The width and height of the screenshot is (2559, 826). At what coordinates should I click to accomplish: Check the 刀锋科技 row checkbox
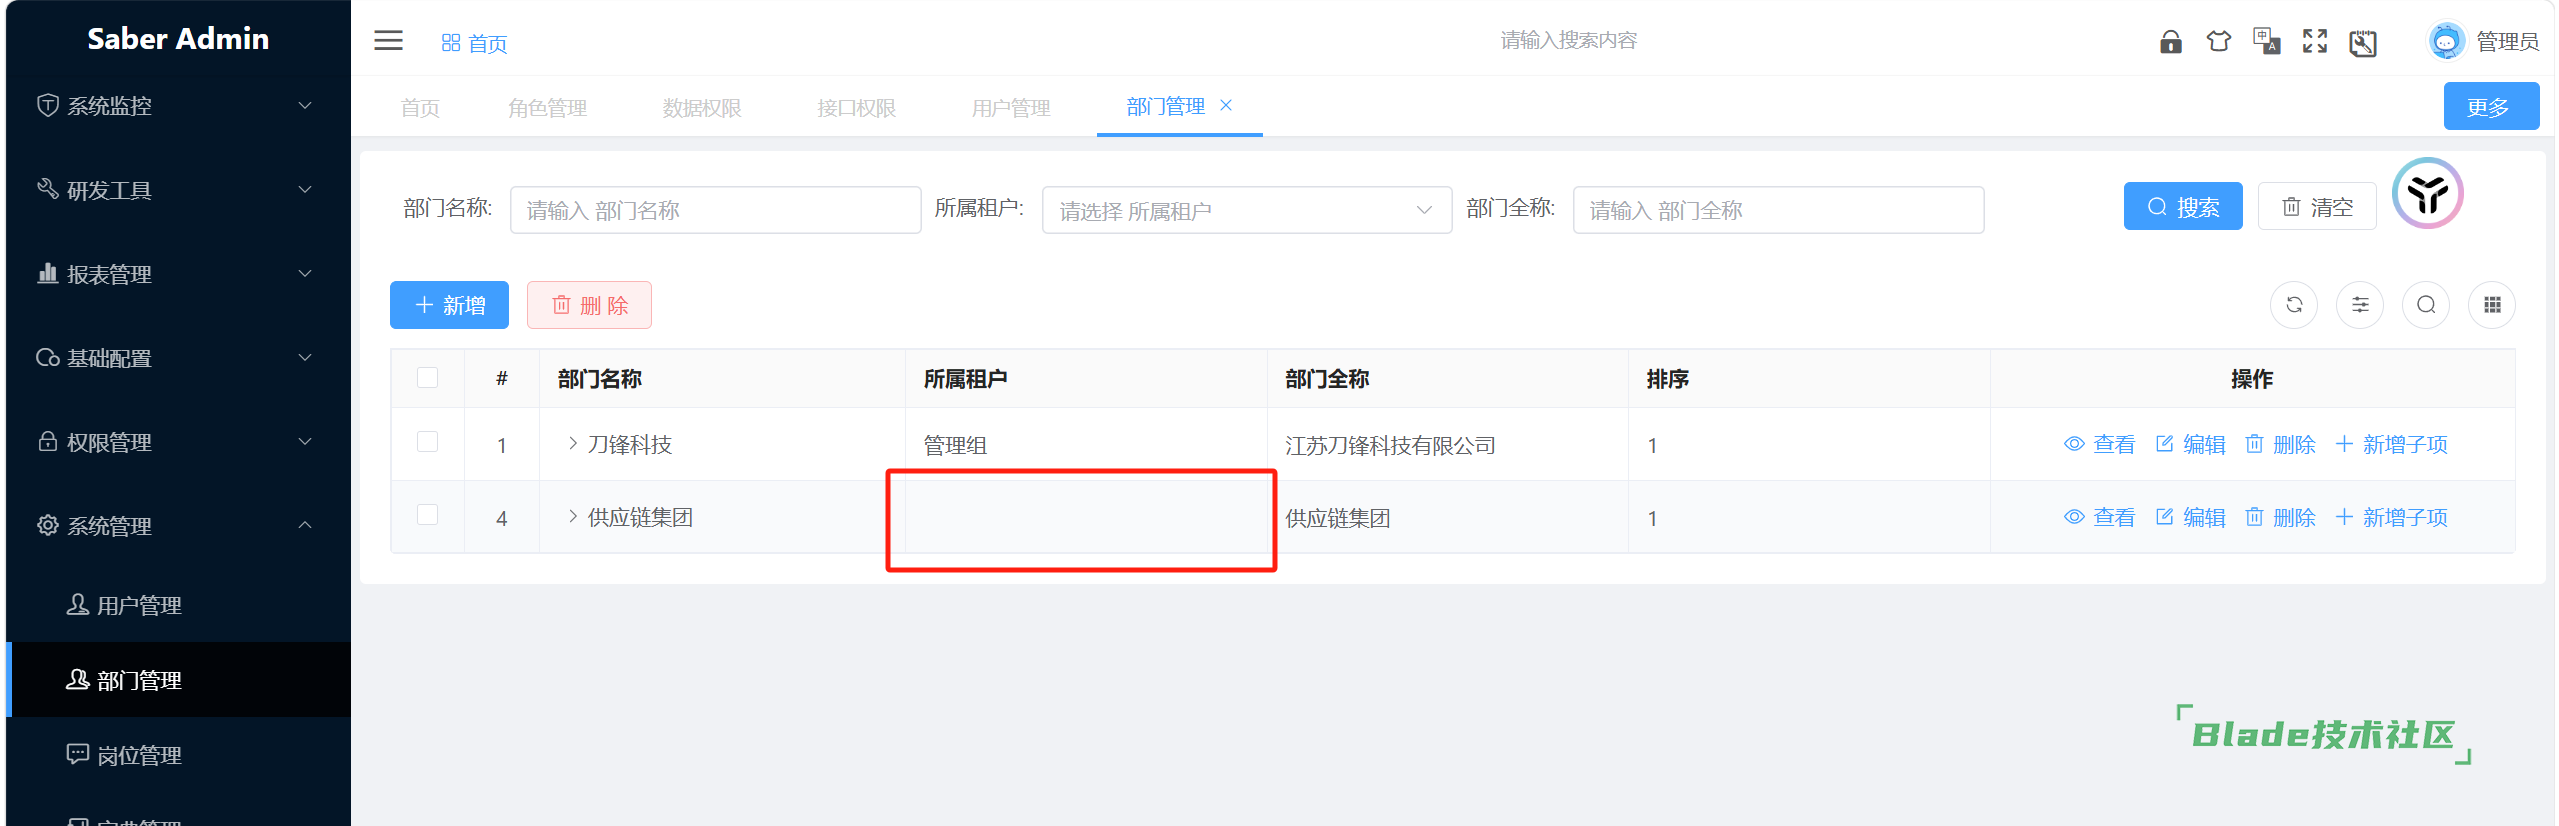[427, 442]
